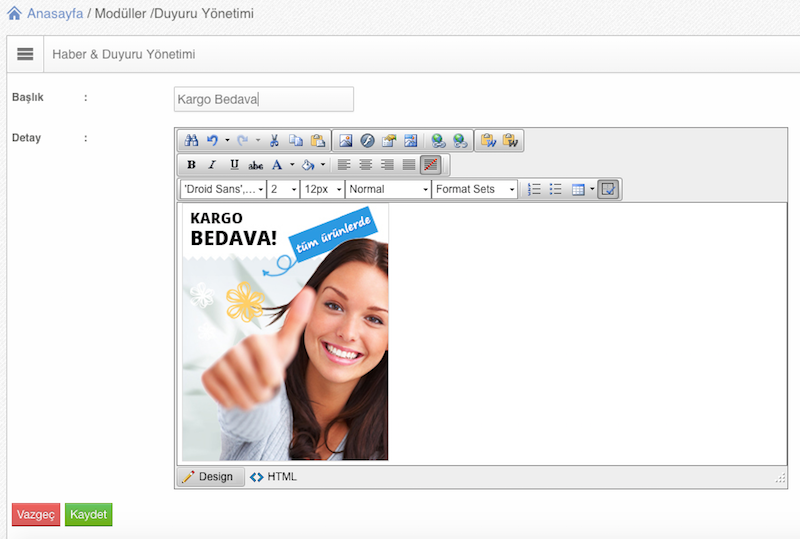Image resolution: width=800 pixels, height=539 pixels.
Task: Insert Flash media with Flash icon
Action: 367,140
